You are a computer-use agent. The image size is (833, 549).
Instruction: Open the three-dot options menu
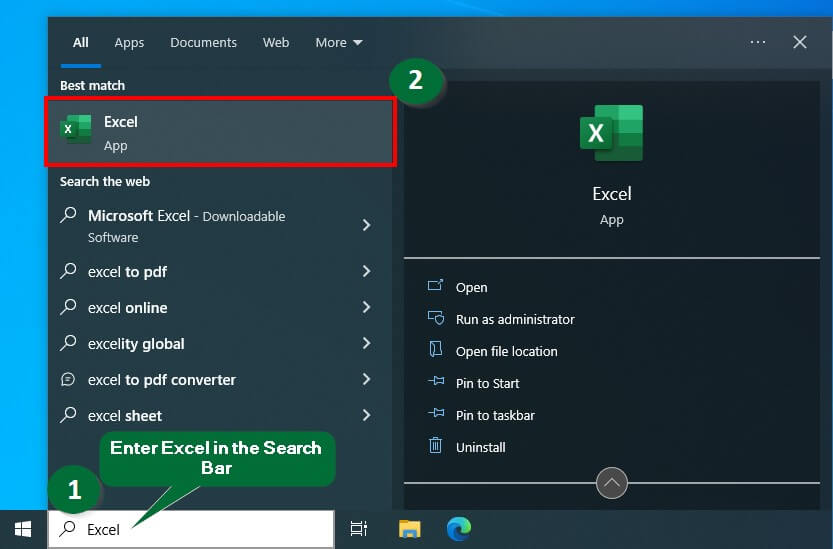758,42
